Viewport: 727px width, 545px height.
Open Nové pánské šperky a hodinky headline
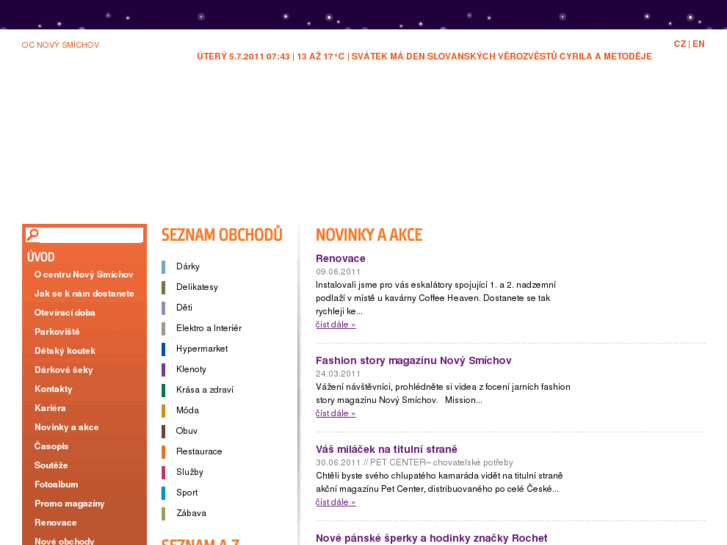tap(431, 538)
